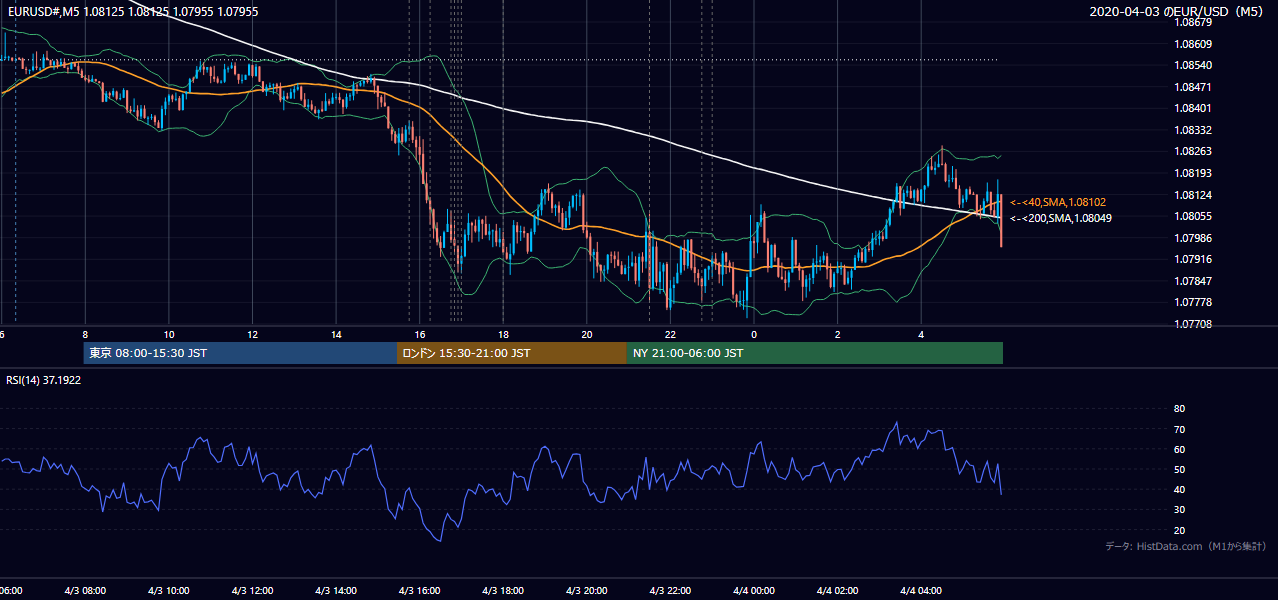Click hour label 14 under price chart

[x=336, y=335]
